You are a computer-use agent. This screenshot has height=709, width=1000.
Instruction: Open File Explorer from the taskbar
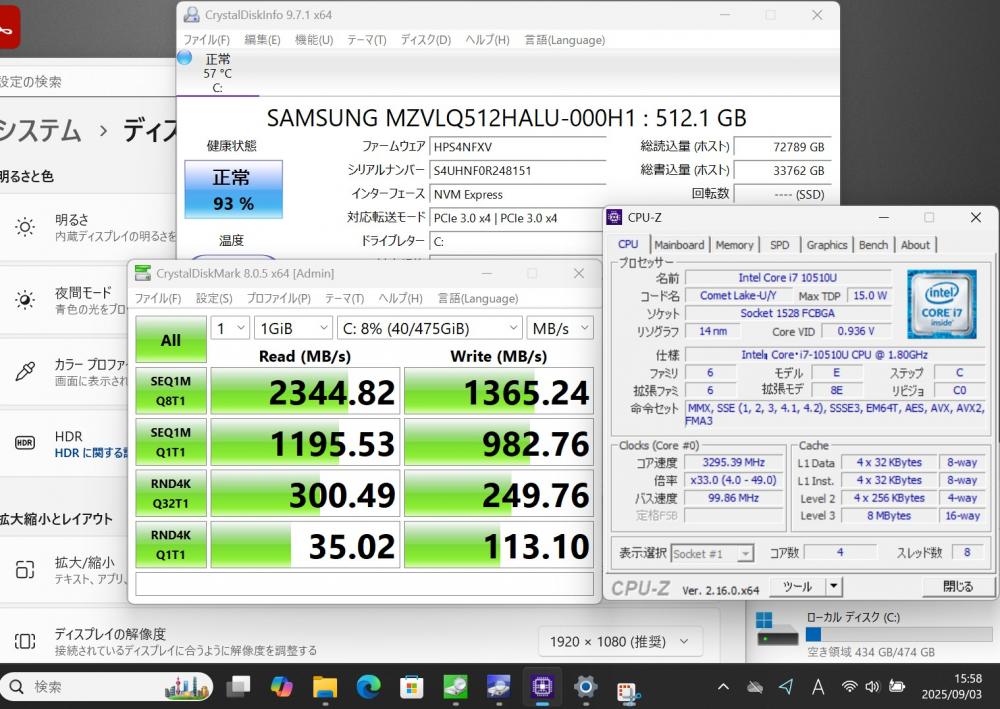(x=325, y=687)
